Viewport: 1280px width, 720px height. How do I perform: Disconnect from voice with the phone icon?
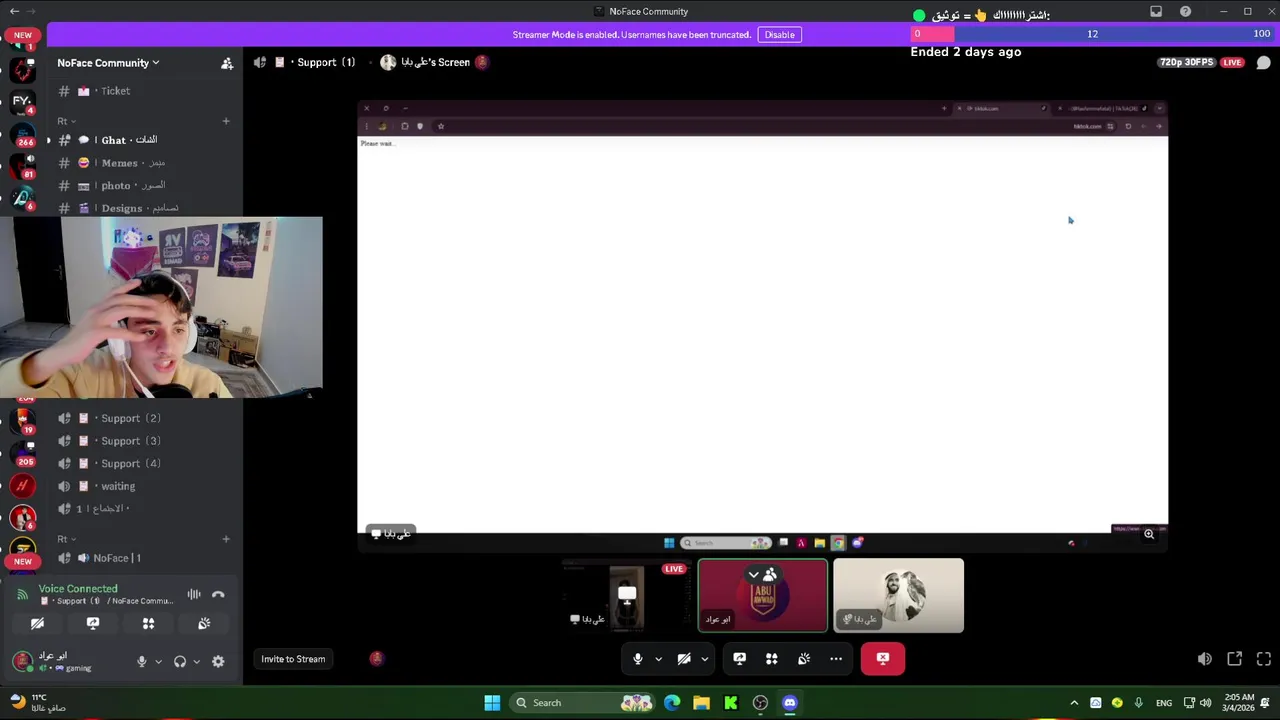tap(218, 594)
